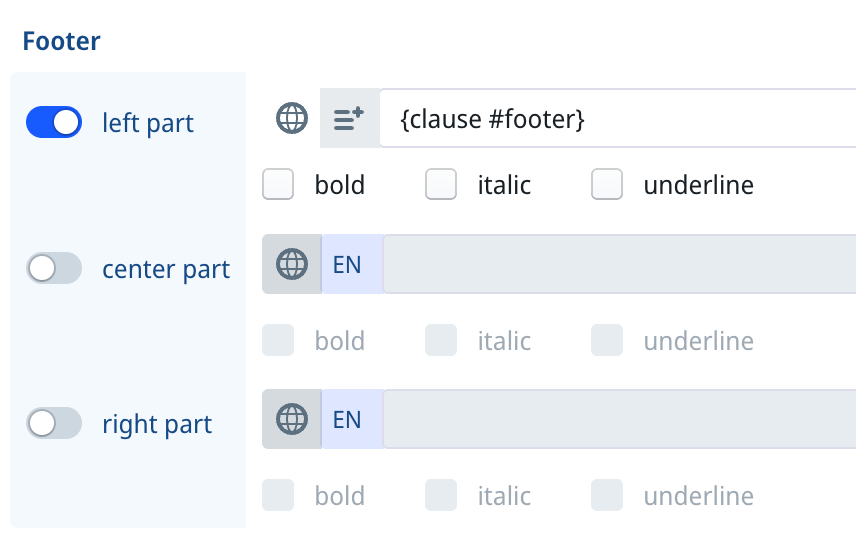Click the {clause #footer} text field
This screenshot has height=560, width=856.
[x=618, y=118]
